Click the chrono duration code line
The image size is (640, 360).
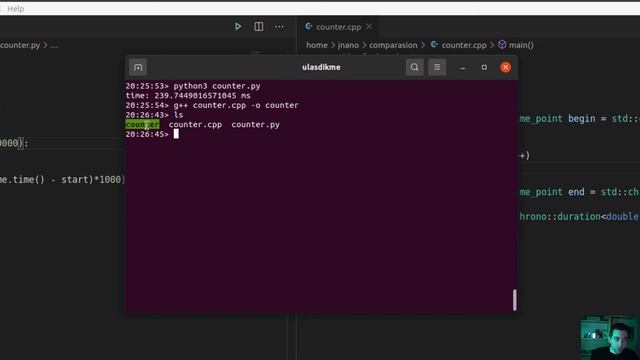coord(580,216)
